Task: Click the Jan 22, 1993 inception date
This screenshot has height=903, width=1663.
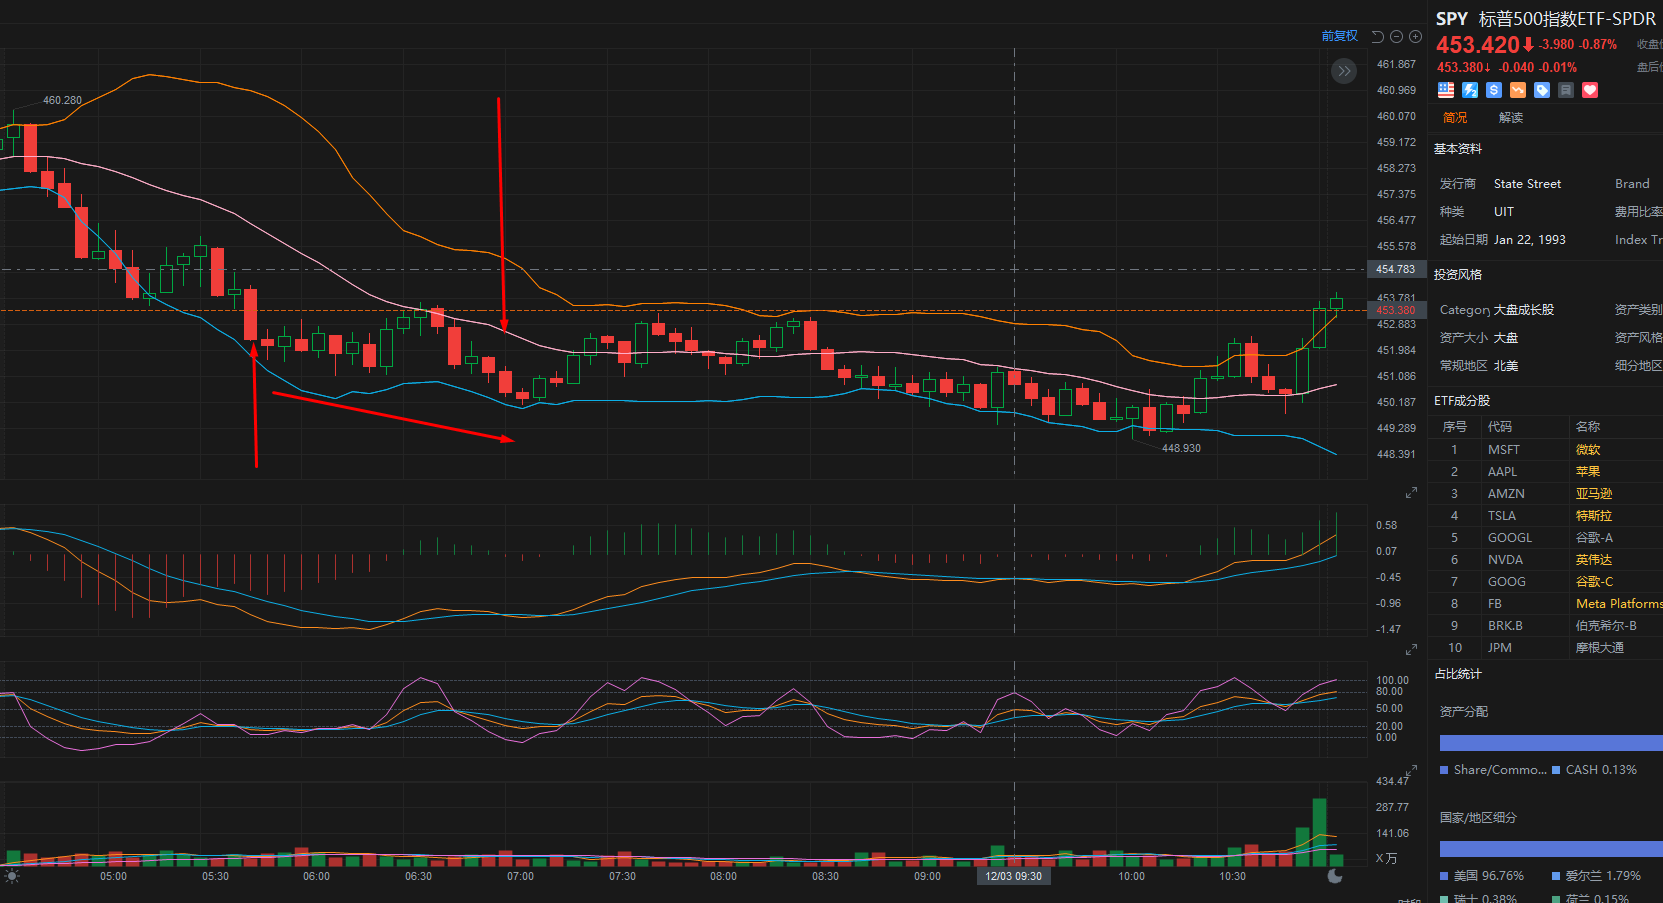Action: (x=1530, y=240)
